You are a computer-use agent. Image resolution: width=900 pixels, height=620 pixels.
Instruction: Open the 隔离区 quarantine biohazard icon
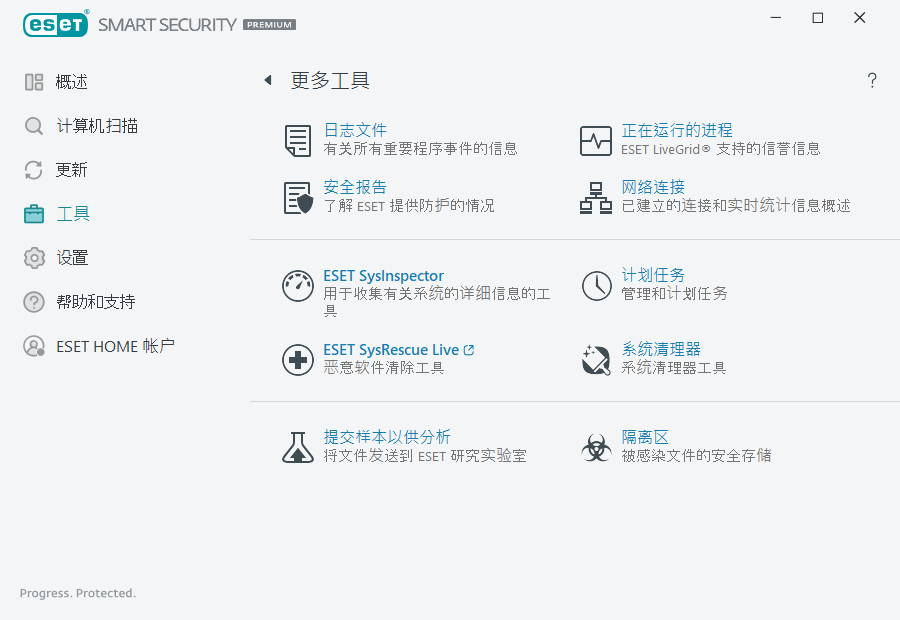click(595, 447)
